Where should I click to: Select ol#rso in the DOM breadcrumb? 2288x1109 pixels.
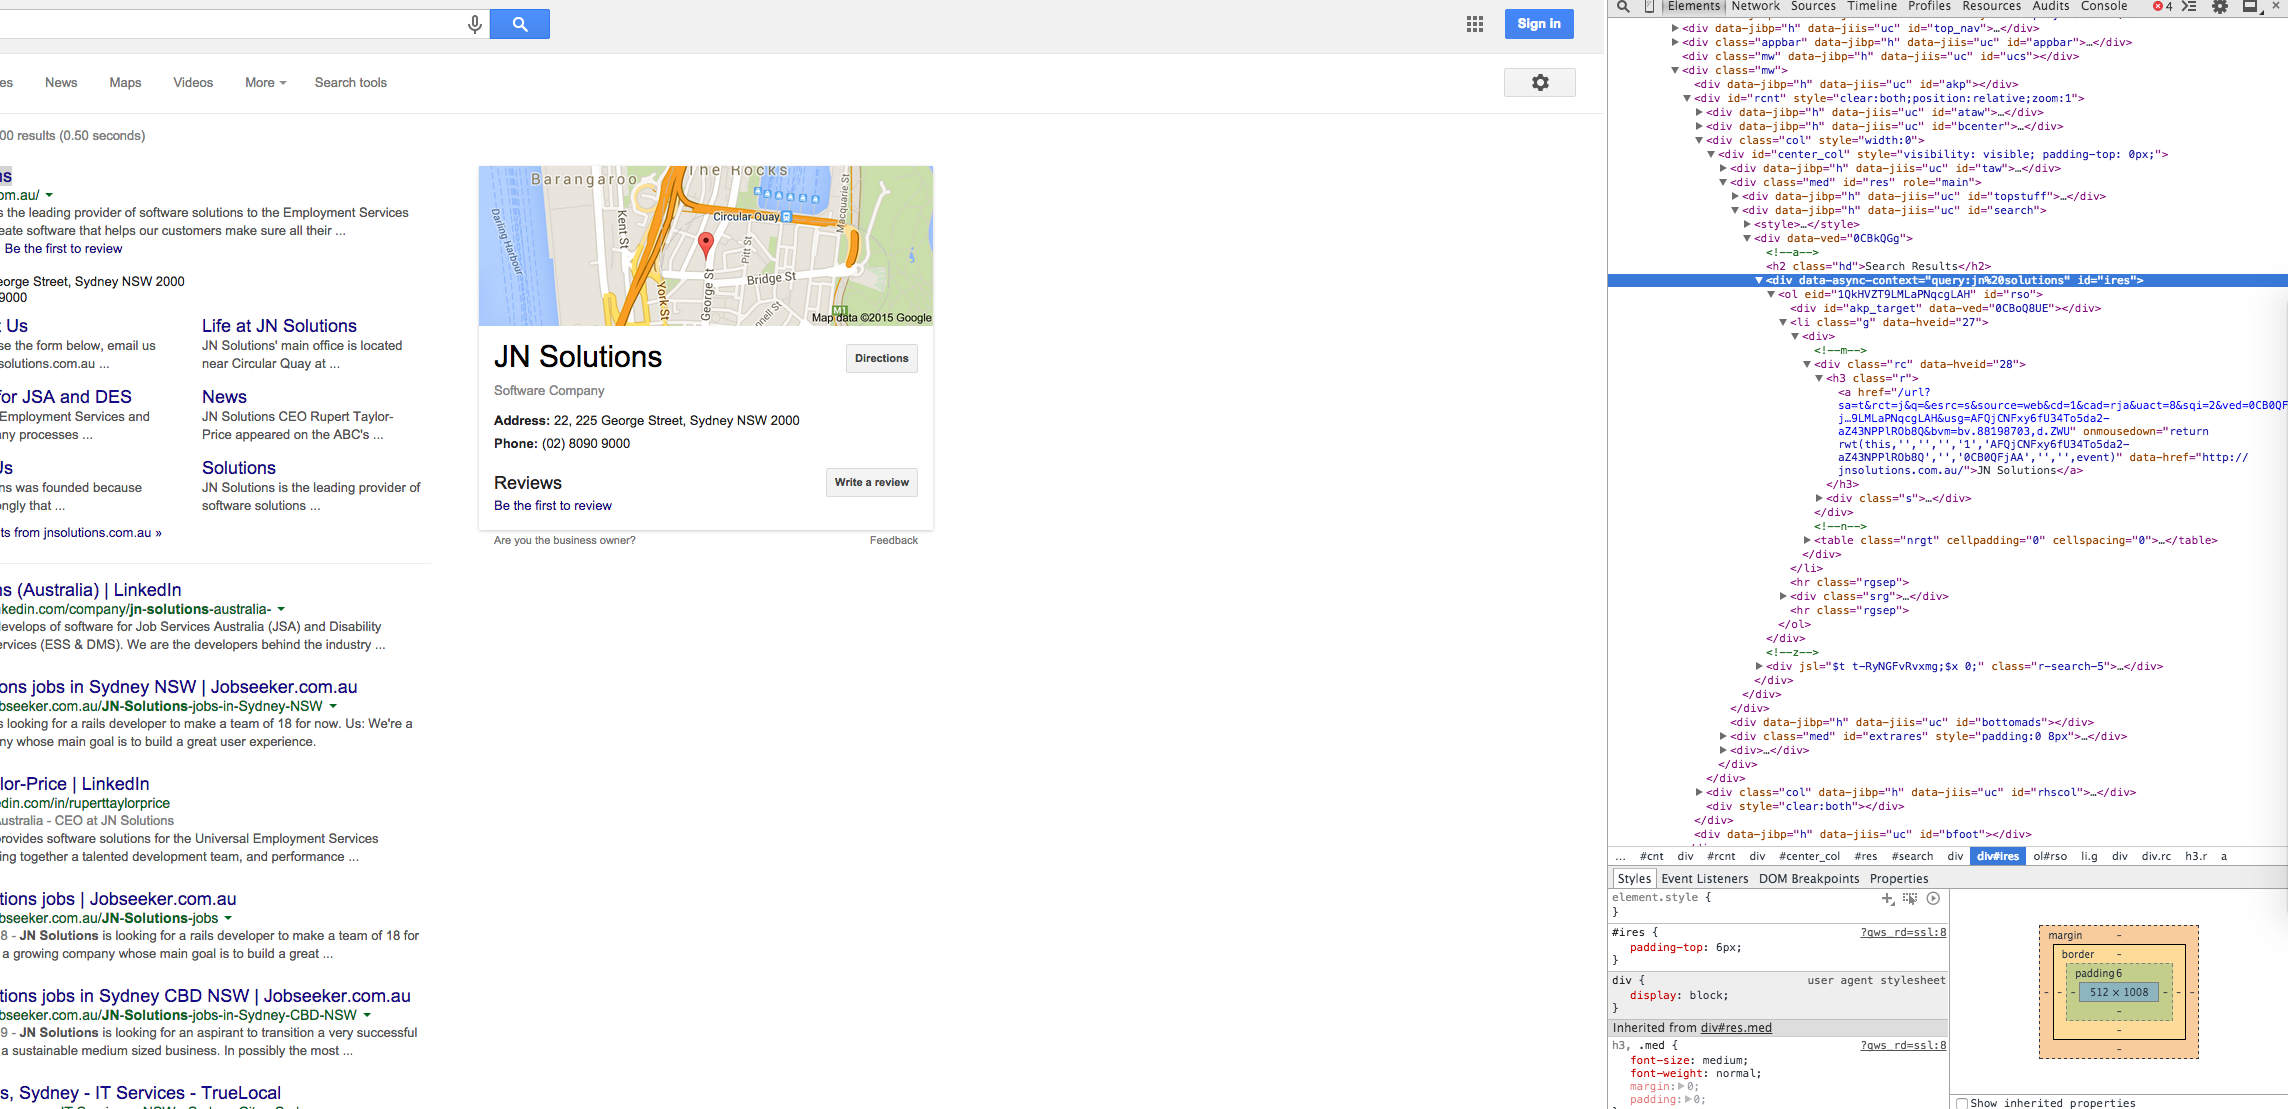[2050, 857]
